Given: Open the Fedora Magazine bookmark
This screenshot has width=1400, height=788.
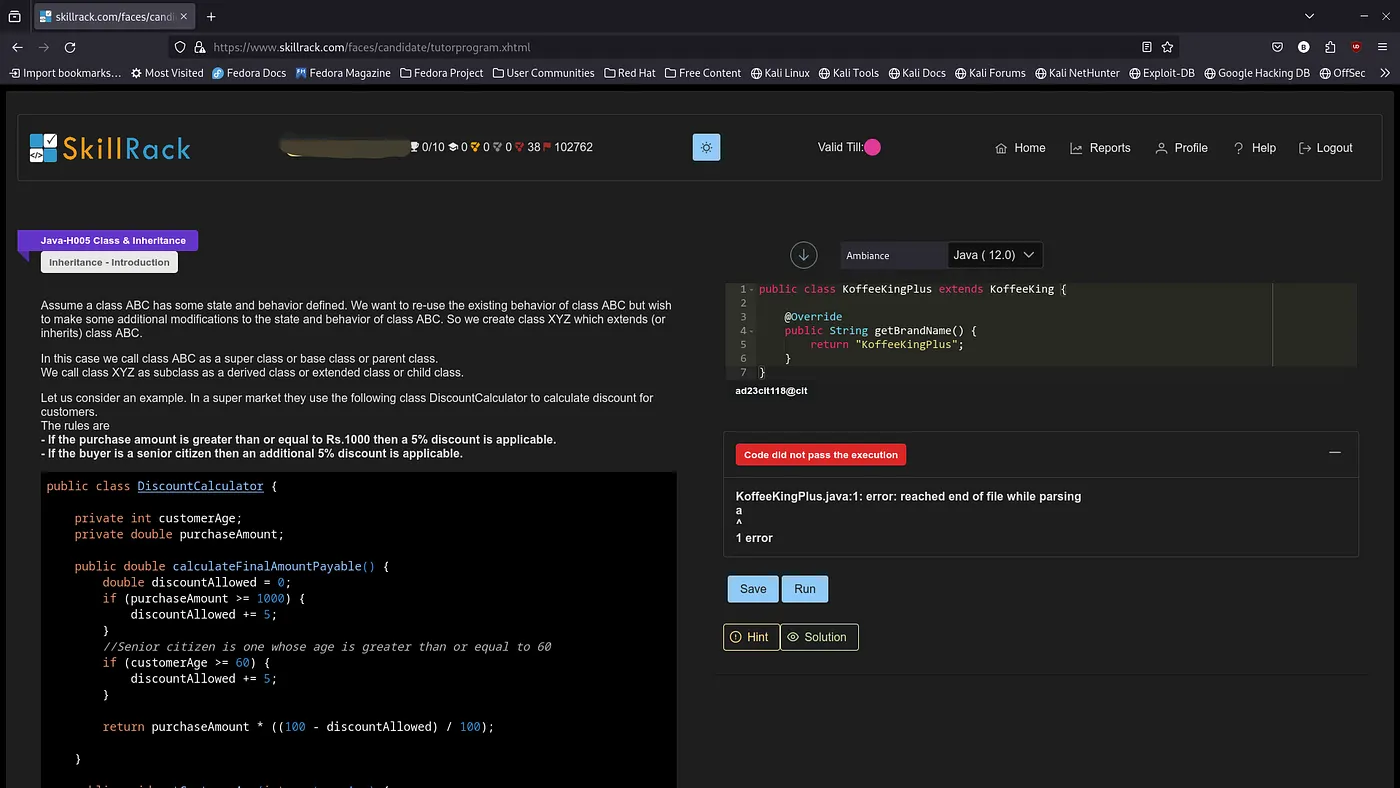Looking at the screenshot, I should point(343,73).
